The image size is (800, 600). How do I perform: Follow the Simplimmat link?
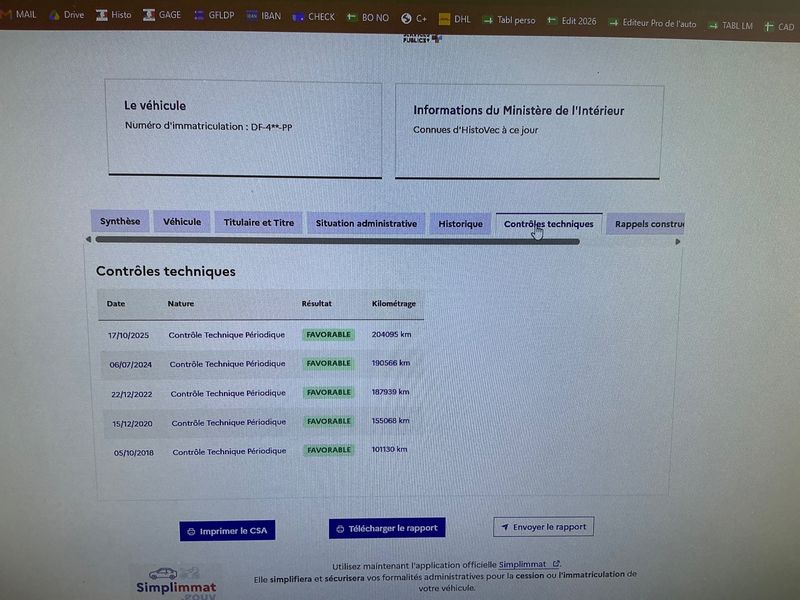pyautogui.click(x=529, y=564)
